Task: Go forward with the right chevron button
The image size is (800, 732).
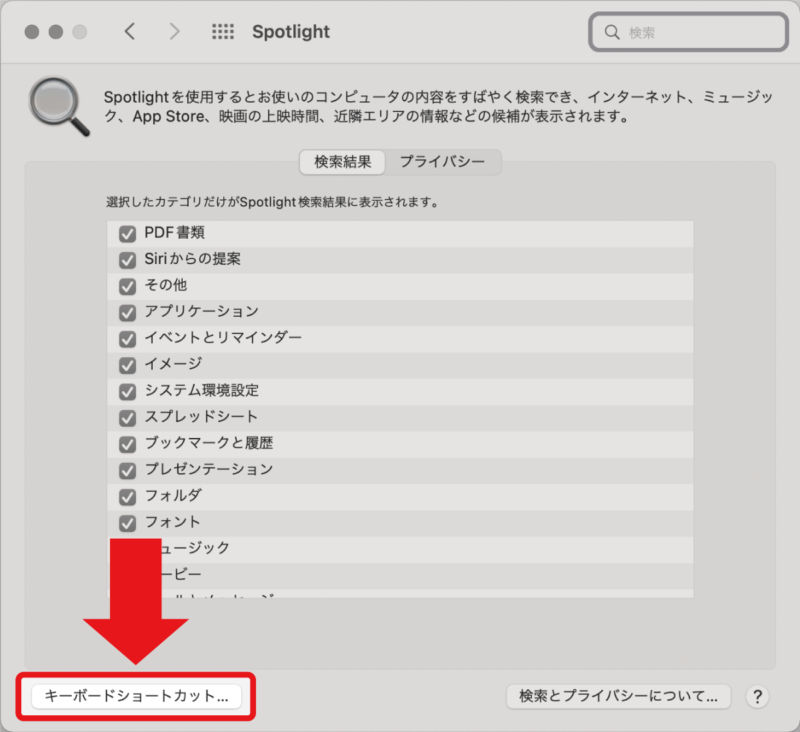Action: point(174,32)
